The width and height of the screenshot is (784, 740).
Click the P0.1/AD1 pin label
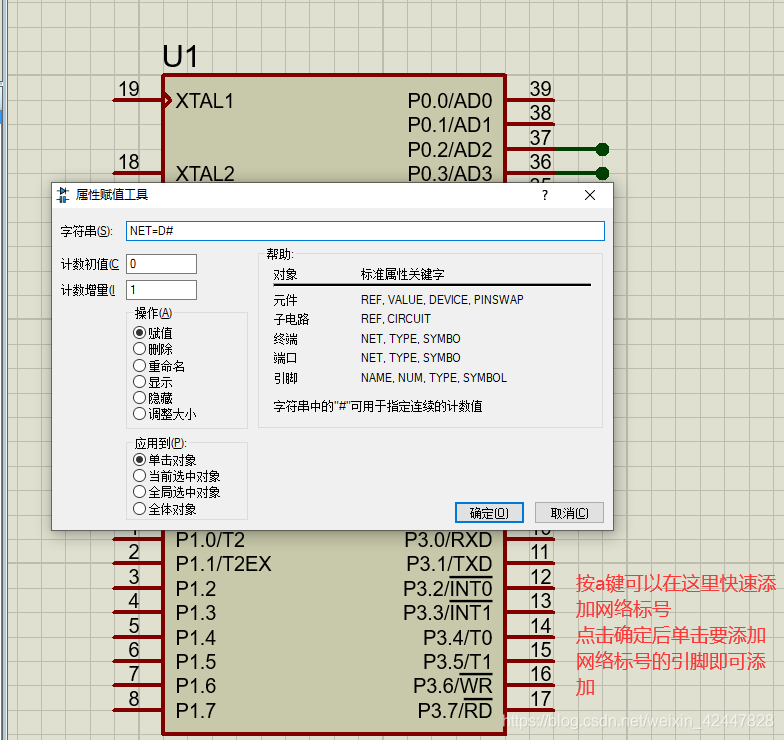[450, 125]
